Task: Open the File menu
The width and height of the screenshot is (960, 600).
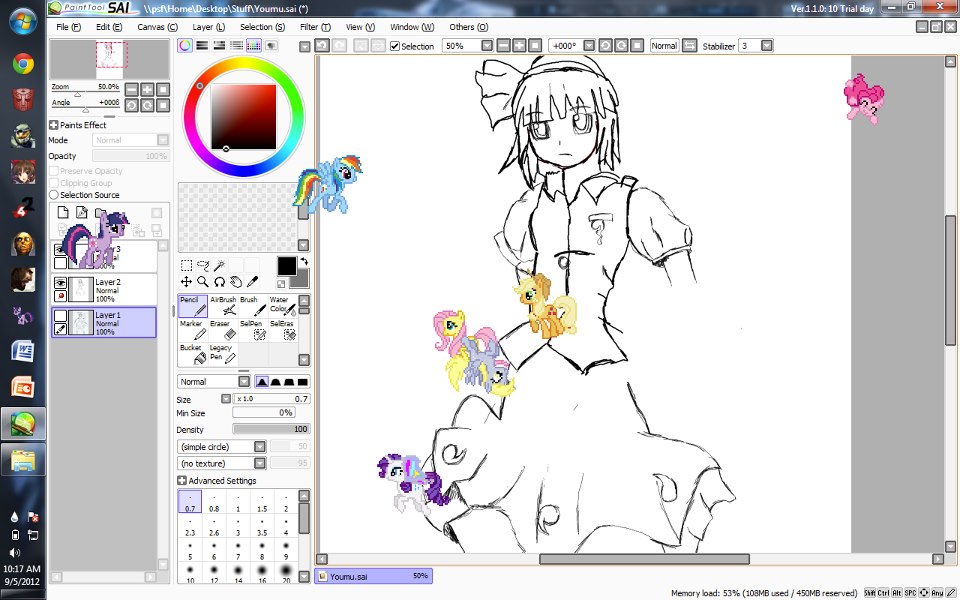Action: [x=69, y=27]
